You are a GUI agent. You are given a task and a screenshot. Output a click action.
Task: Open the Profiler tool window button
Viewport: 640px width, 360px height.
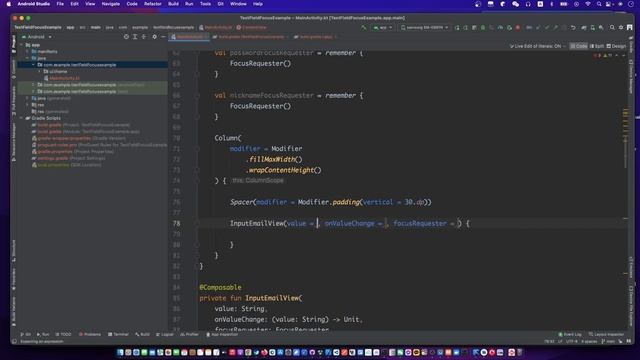[189, 334]
